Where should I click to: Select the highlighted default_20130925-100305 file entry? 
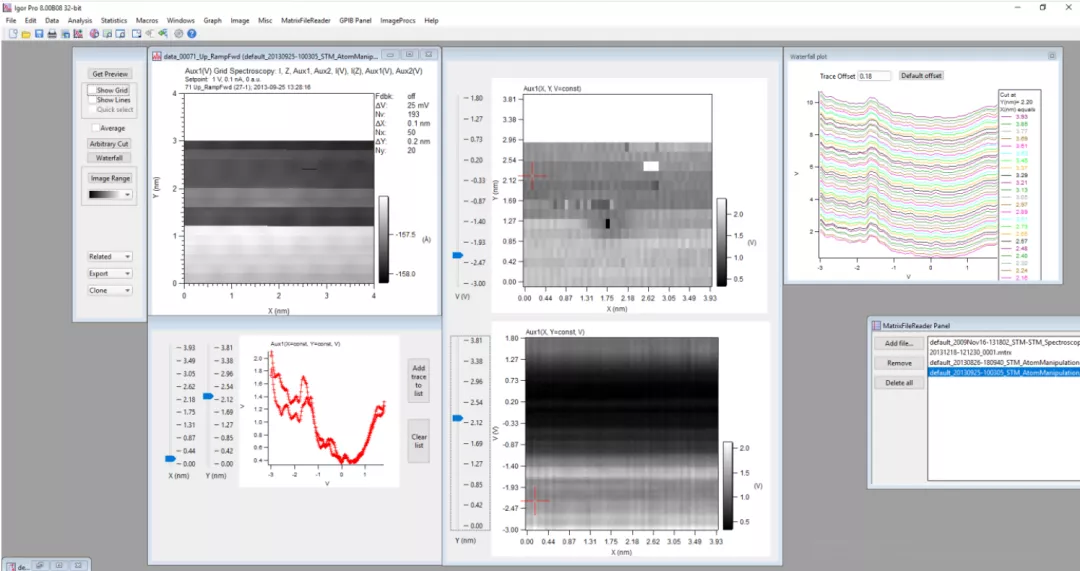[x=1004, y=373]
